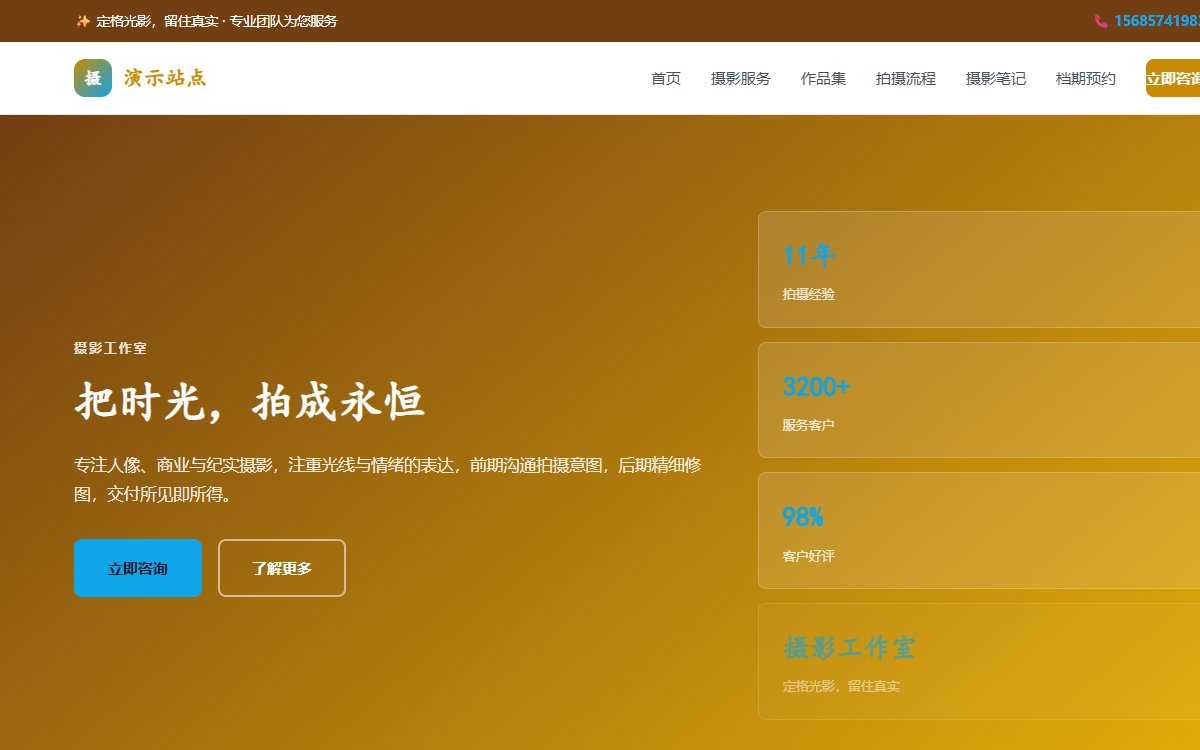Click the sparkle icon in top banner
Screen dimensions: 1200x750
(x=83, y=21)
